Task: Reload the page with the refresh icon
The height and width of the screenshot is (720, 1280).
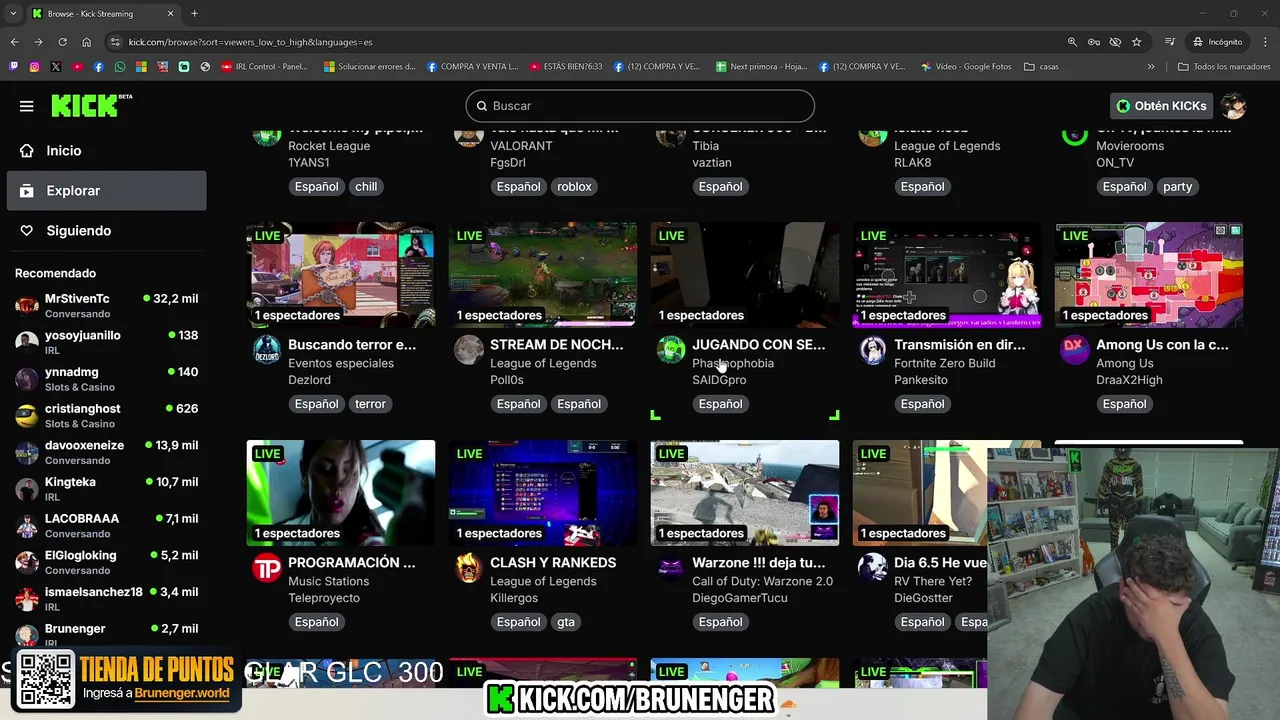Action: [x=62, y=42]
